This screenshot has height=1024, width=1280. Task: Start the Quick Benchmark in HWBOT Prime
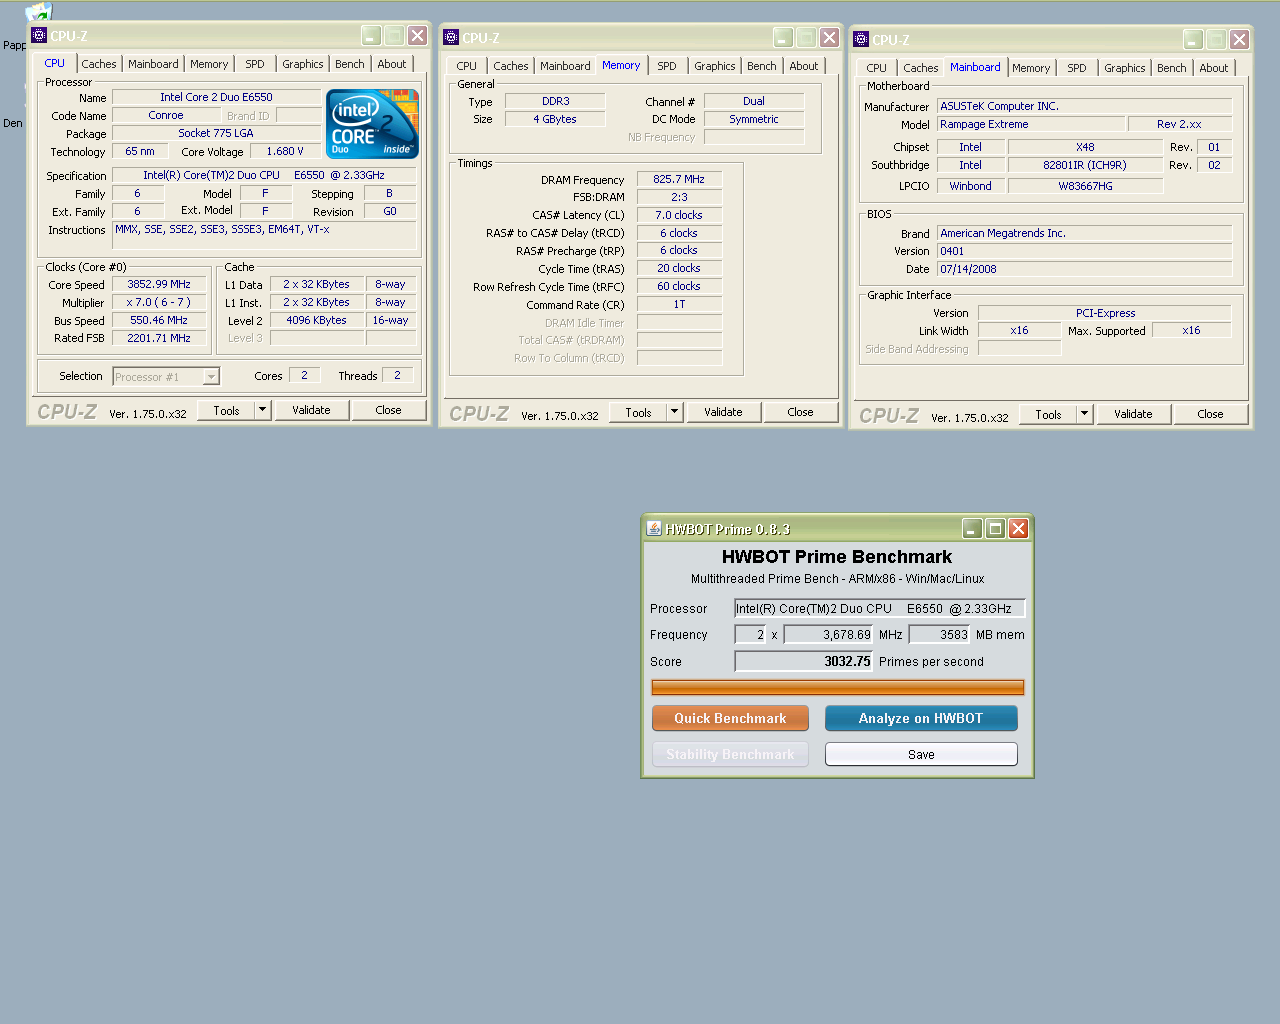pos(730,718)
